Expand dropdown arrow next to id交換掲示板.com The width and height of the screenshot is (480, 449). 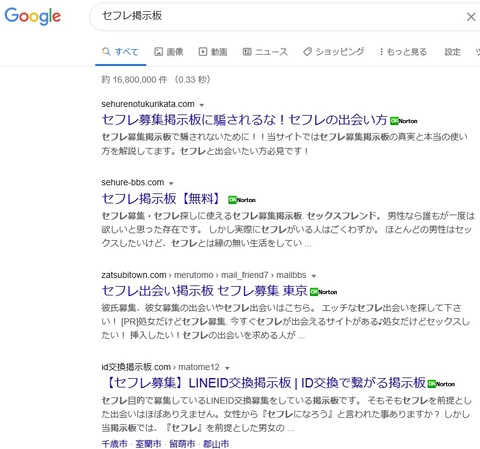pos(227,368)
